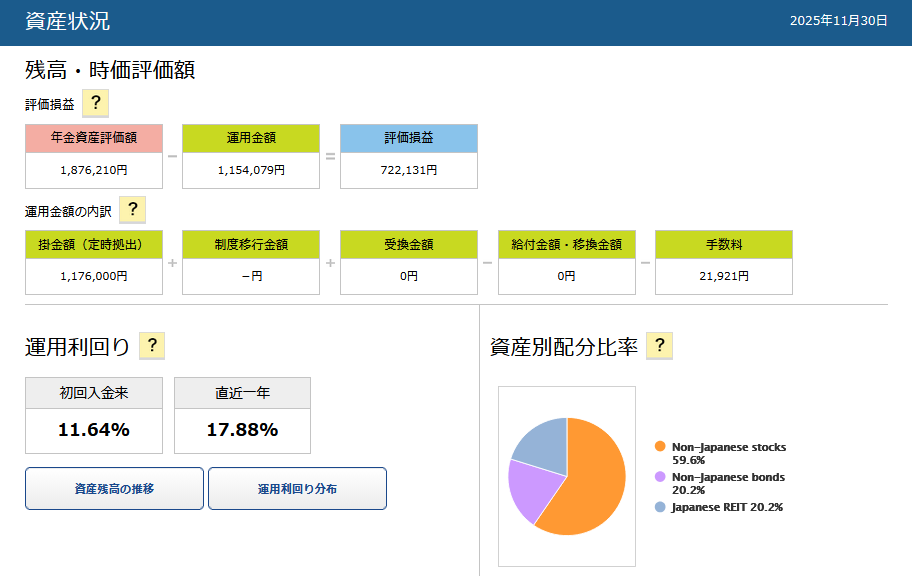Click the orange legend dot for Non-Japanese stocks
This screenshot has width=912, height=576.
coord(660,447)
